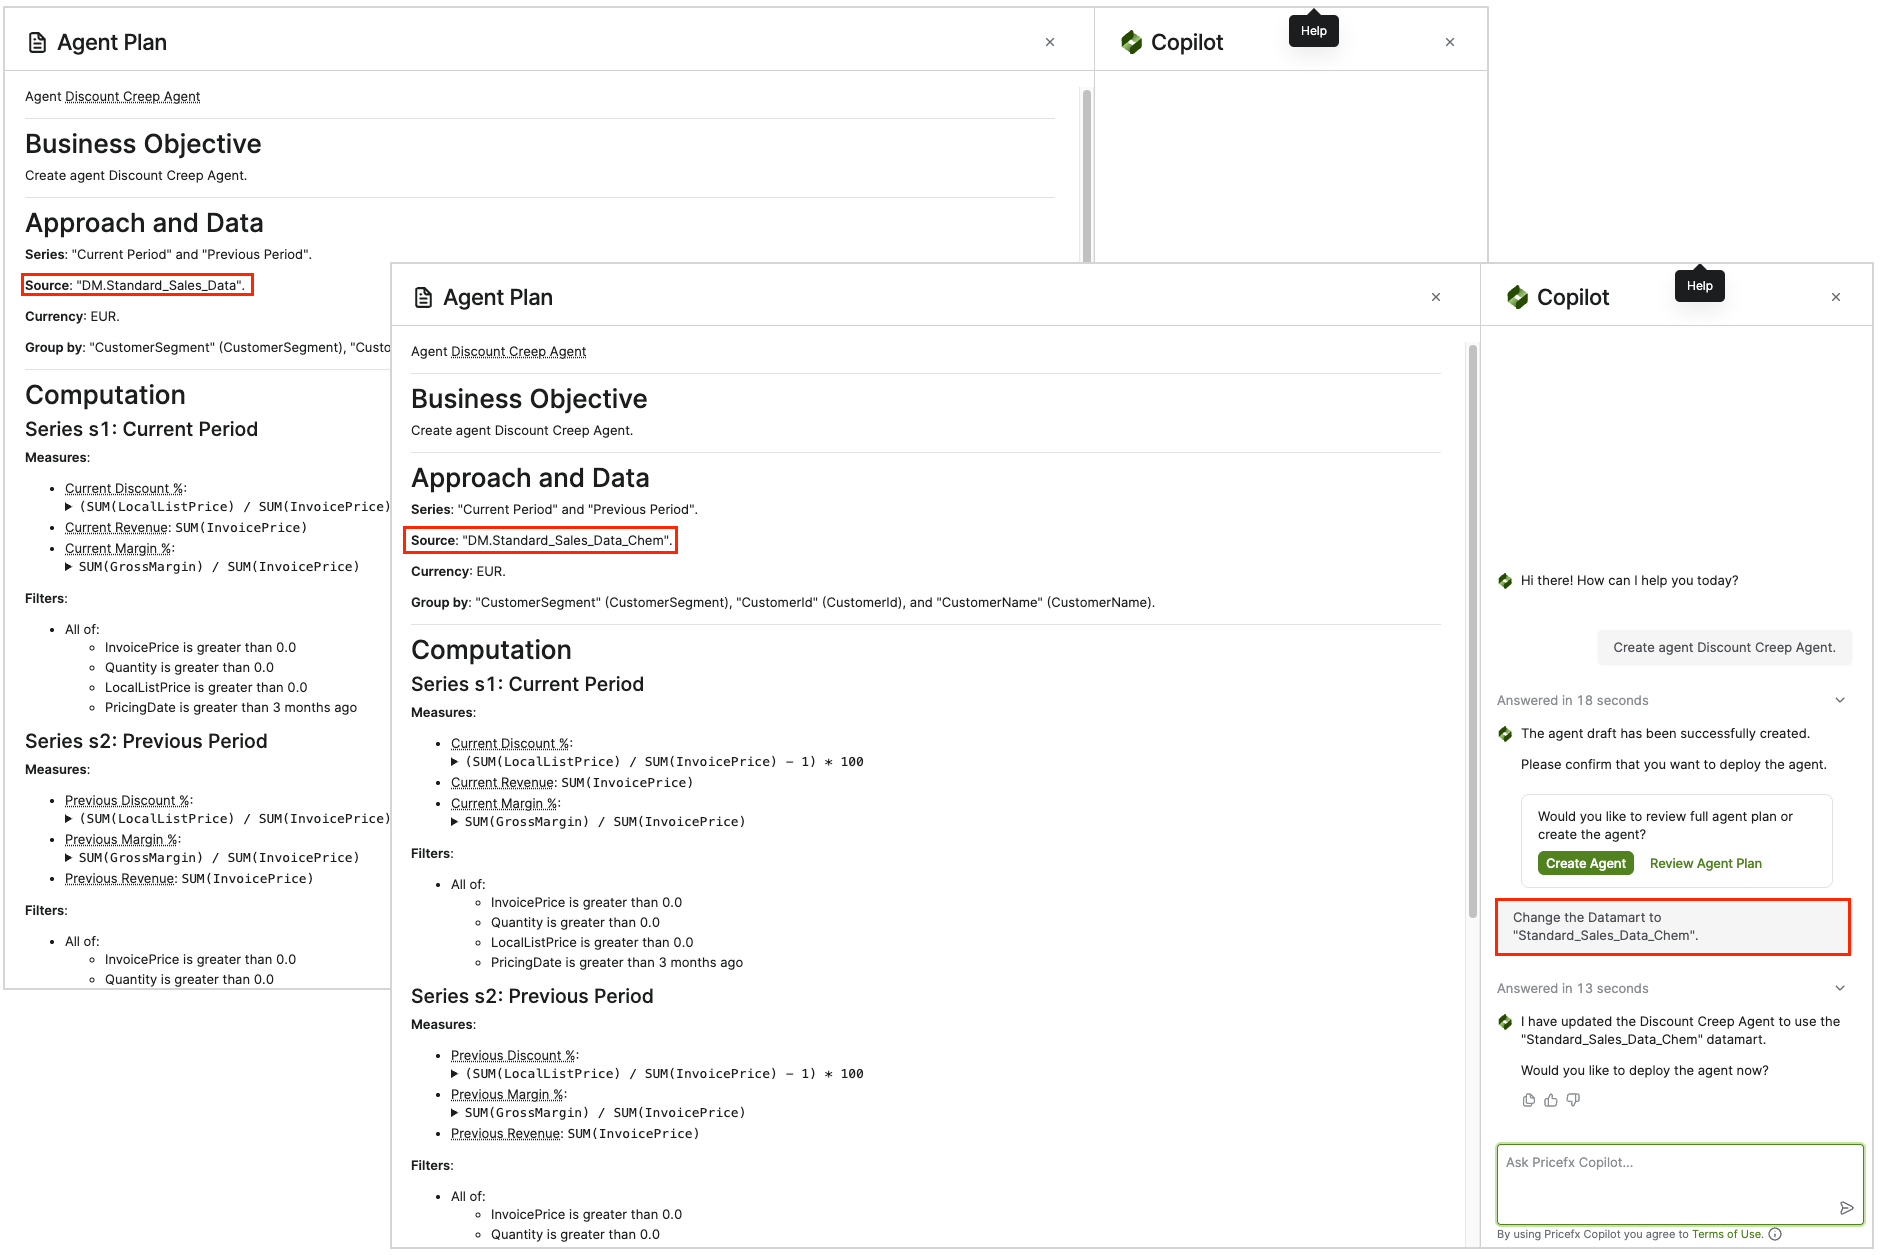
Task: Close the background Agent Plan panel
Action: tap(1050, 42)
